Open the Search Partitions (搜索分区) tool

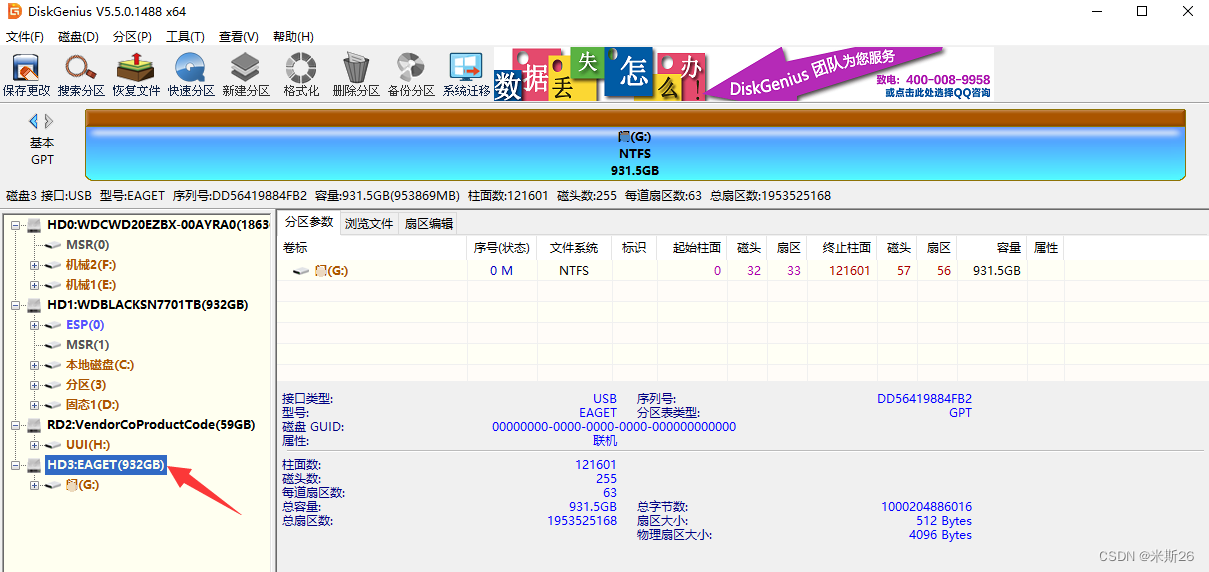click(x=80, y=75)
